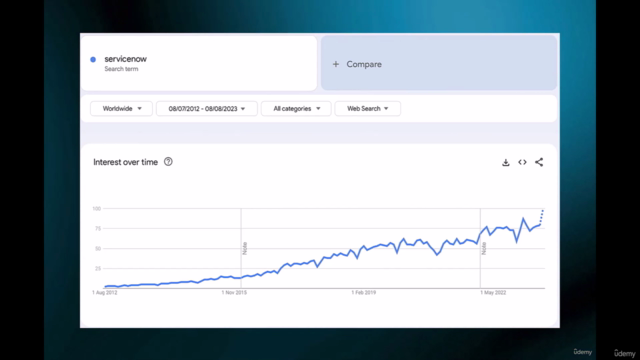Open the Web Search type dropdown

click(367, 109)
